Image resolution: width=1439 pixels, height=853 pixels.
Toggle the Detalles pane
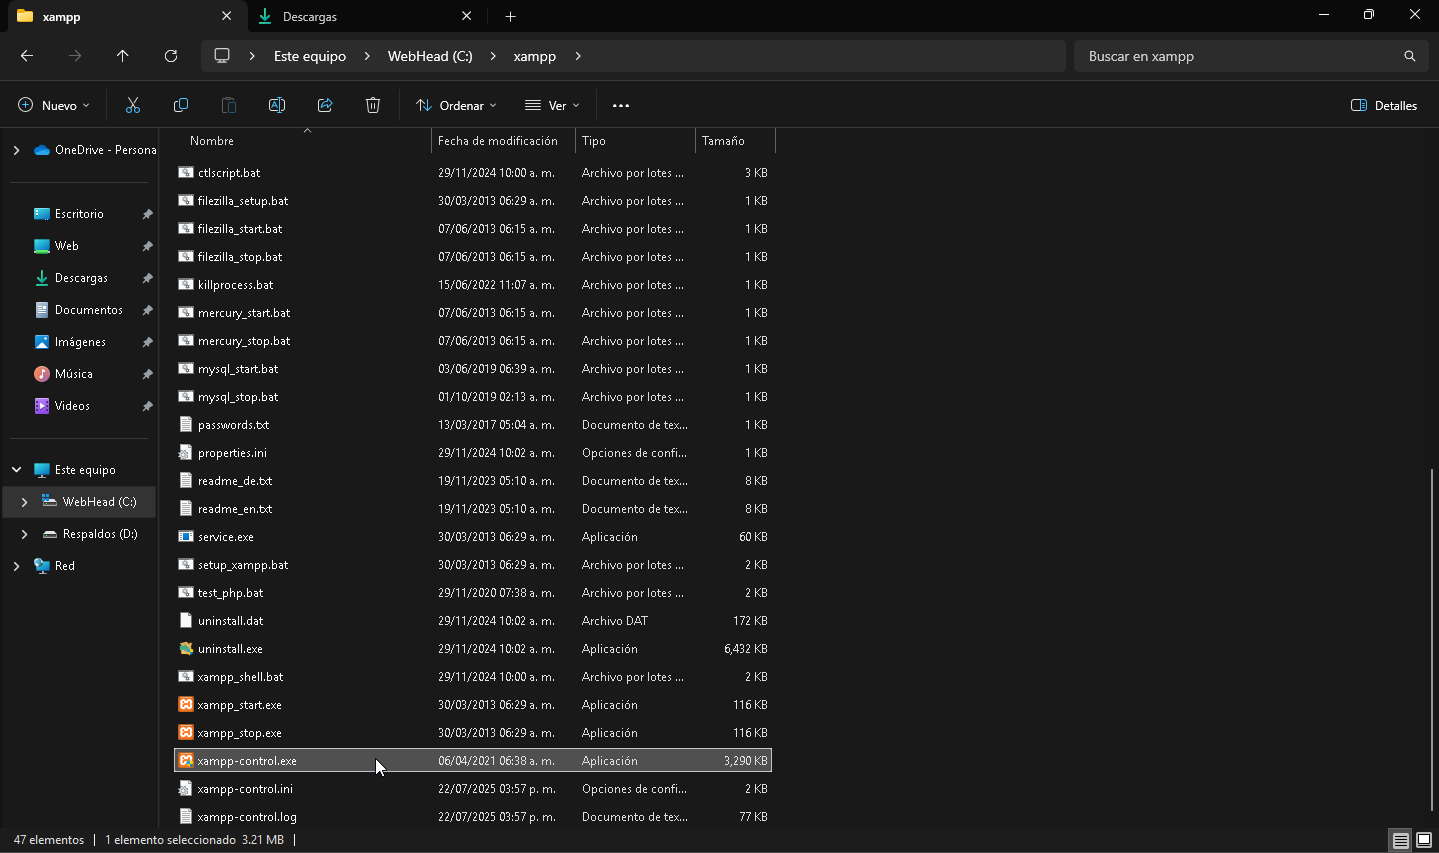click(x=1383, y=105)
